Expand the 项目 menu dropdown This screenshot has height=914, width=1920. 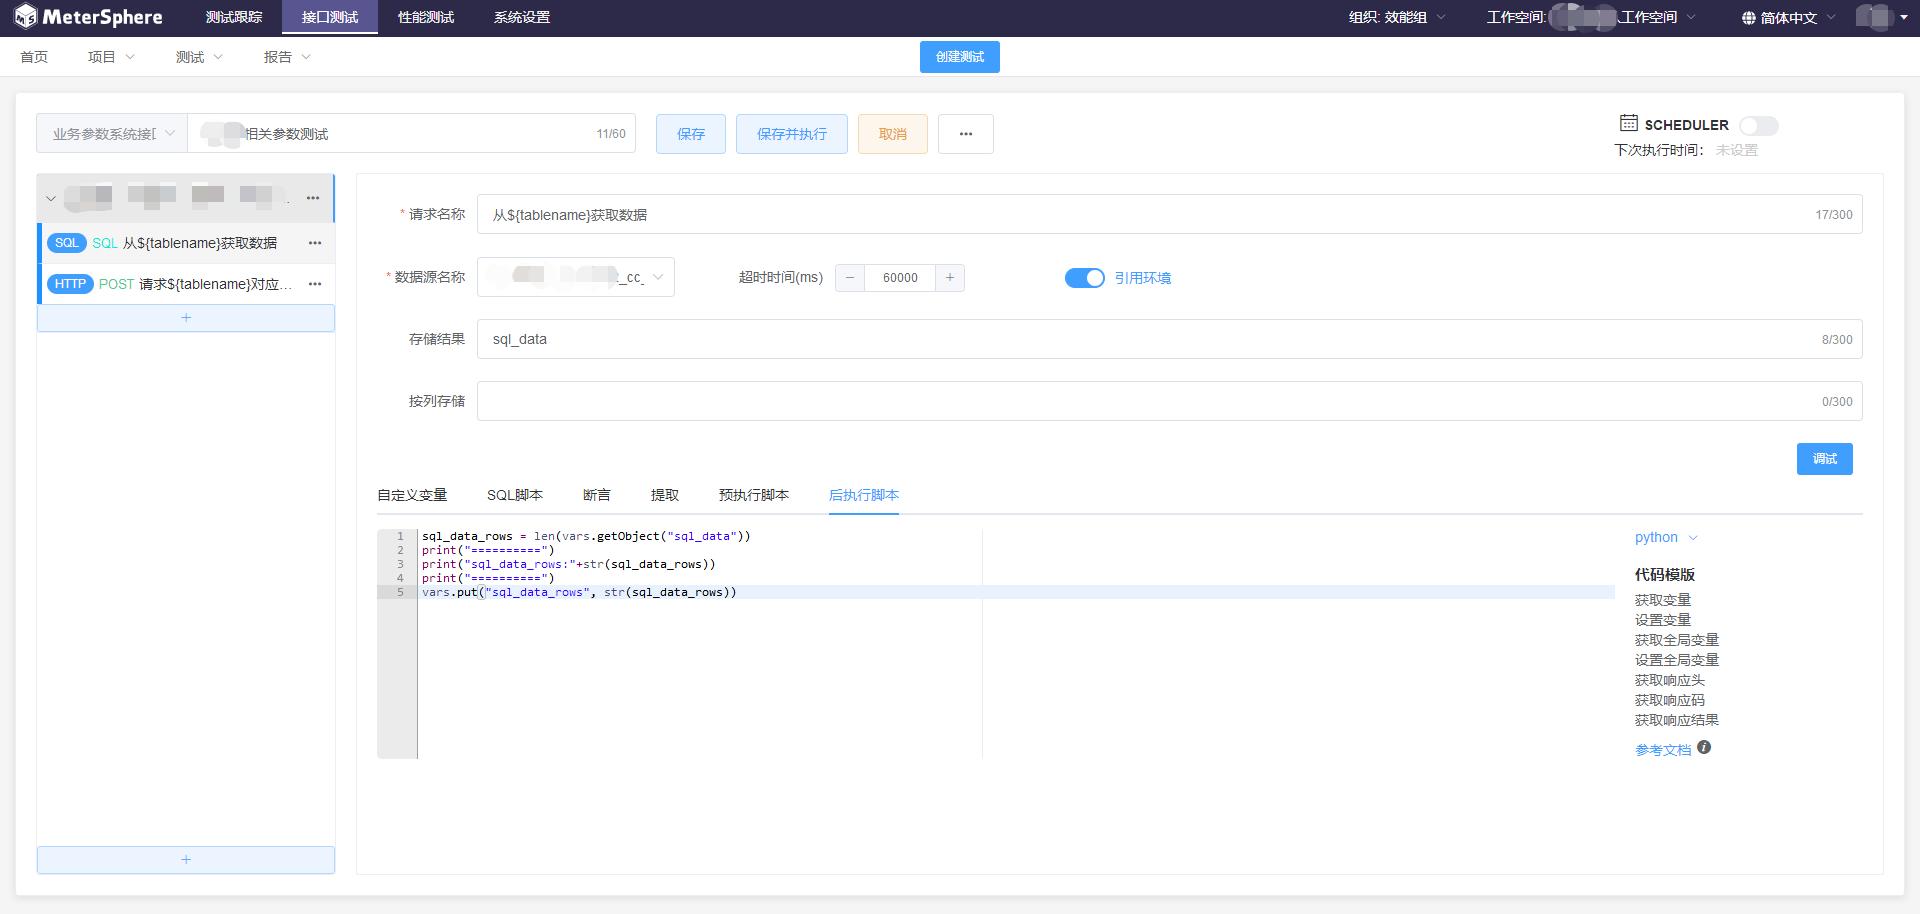(x=111, y=57)
